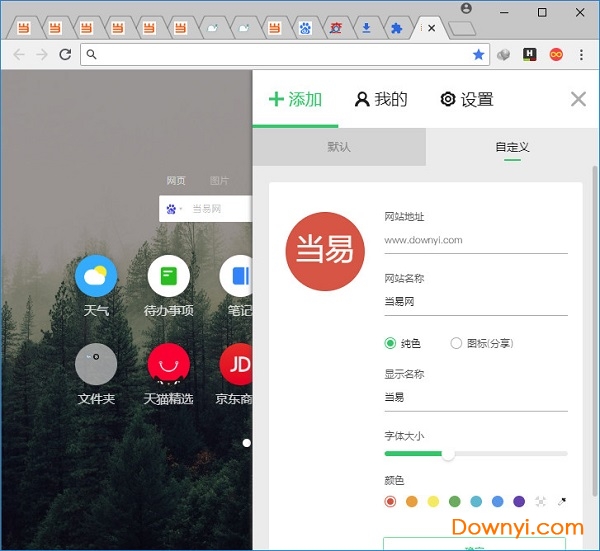Click the bookmark star in address bar
Viewport: 600px width, 551px height.
(478, 55)
